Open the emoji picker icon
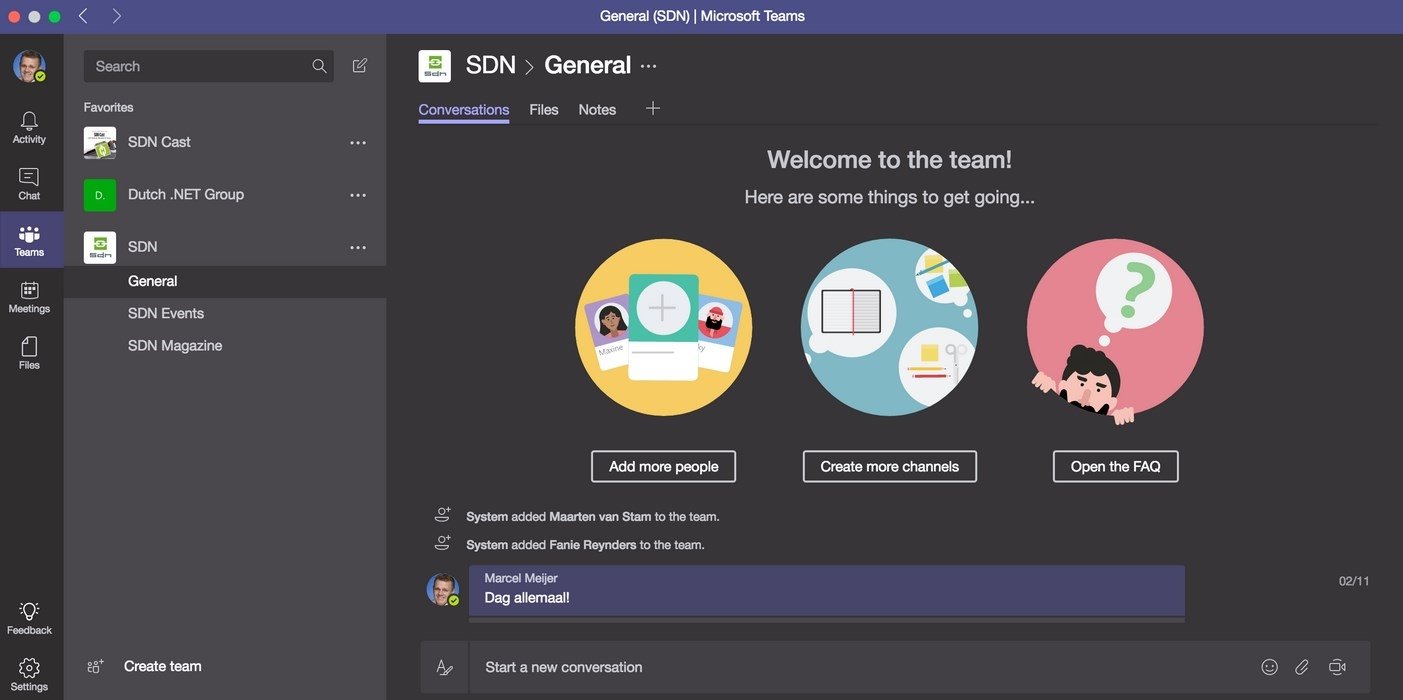This screenshot has height=700, width=1403. [x=1270, y=667]
